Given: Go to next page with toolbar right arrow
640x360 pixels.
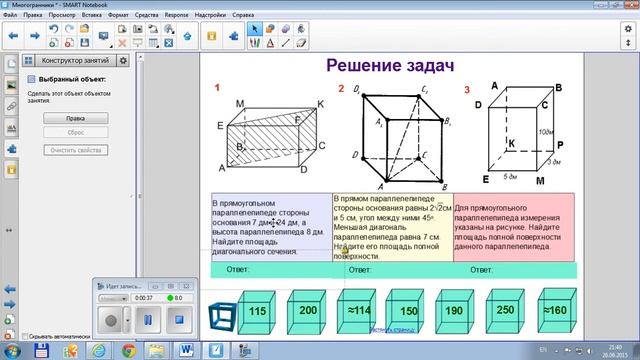Looking at the screenshot, I should coord(35,36).
